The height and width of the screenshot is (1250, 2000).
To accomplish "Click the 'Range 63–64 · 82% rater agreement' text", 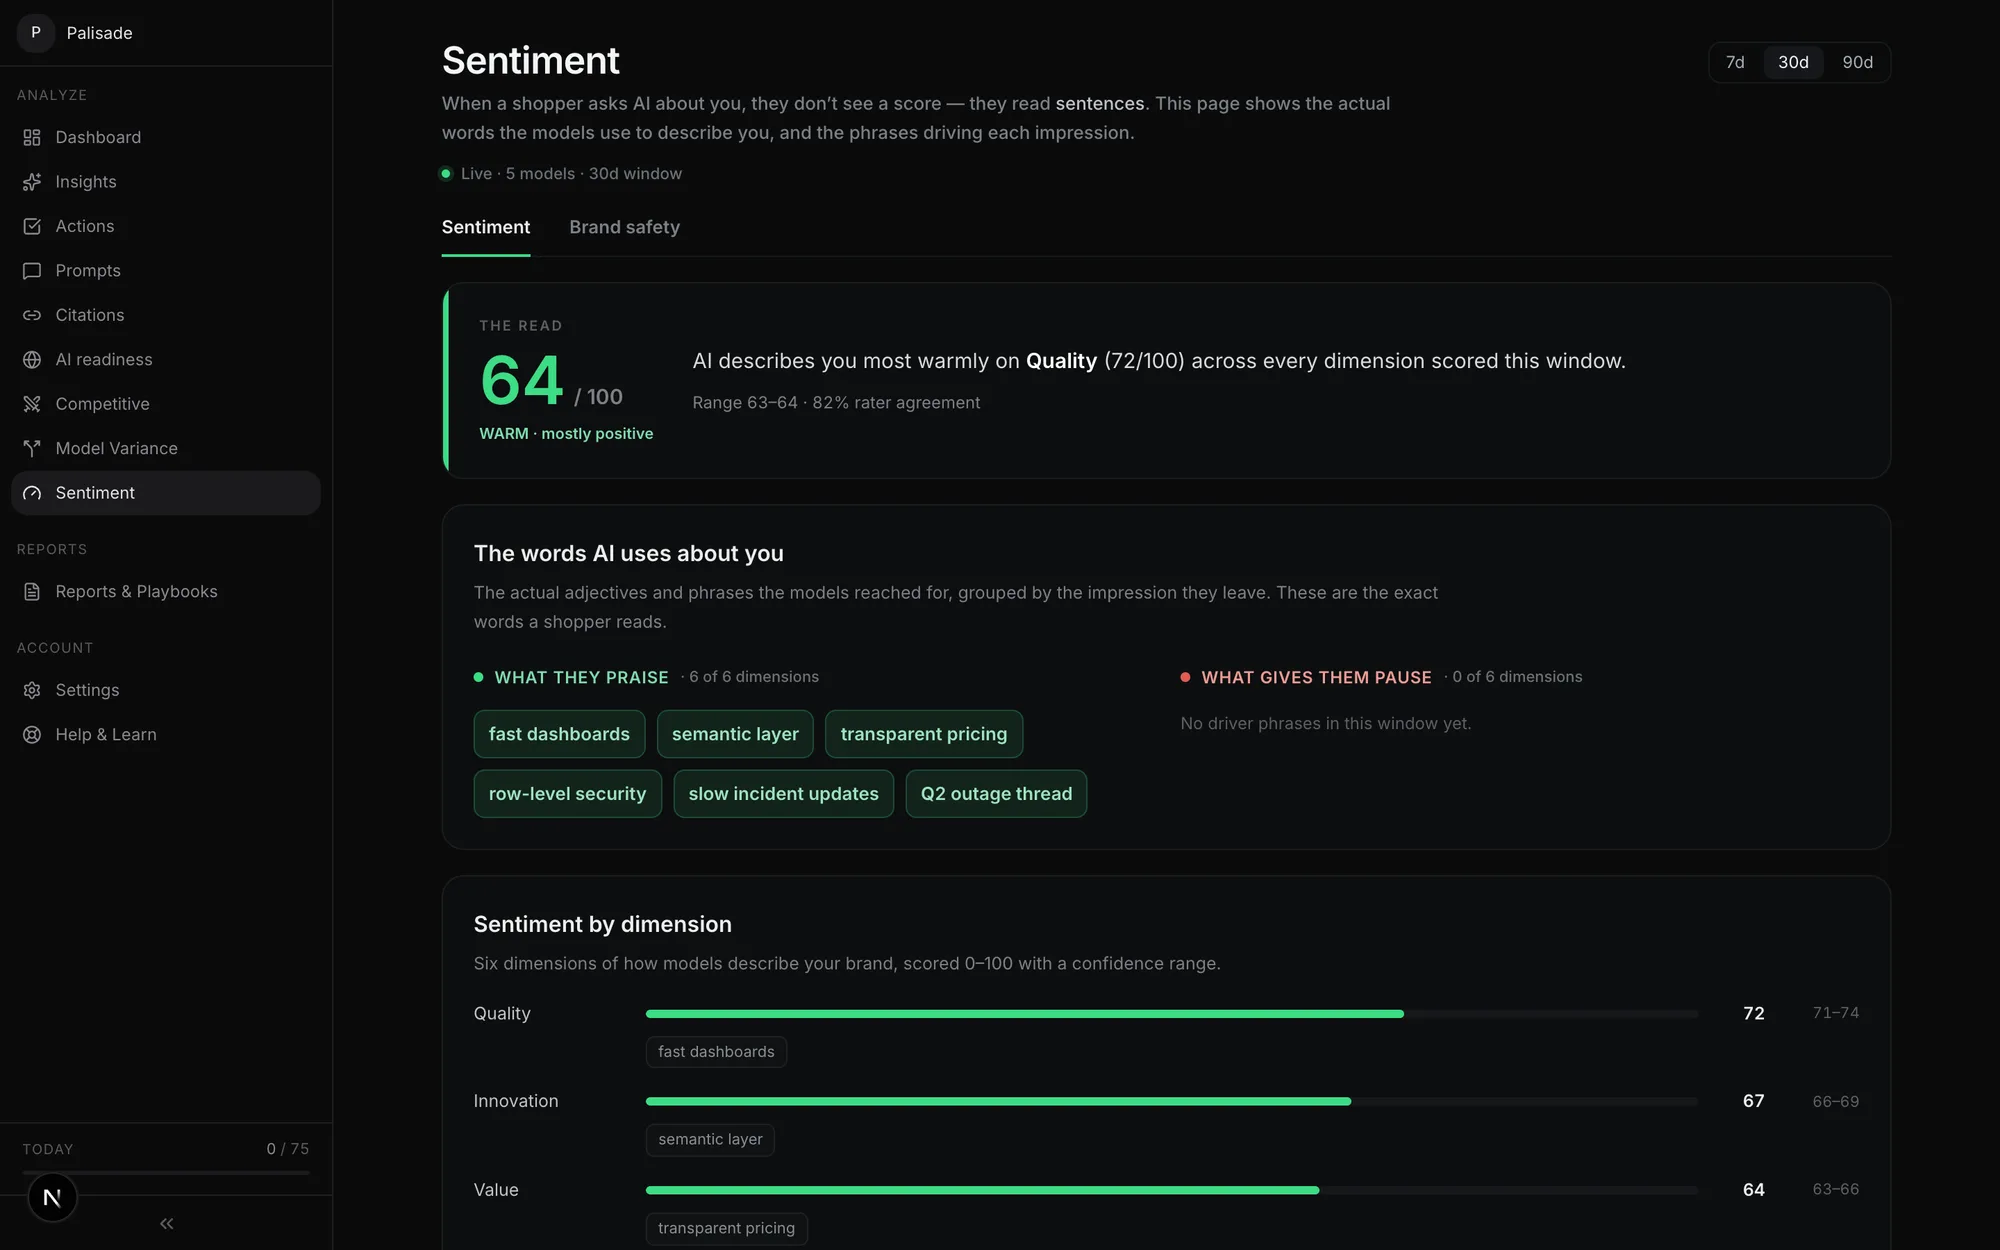I will pyautogui.click(x=836, y=403).
